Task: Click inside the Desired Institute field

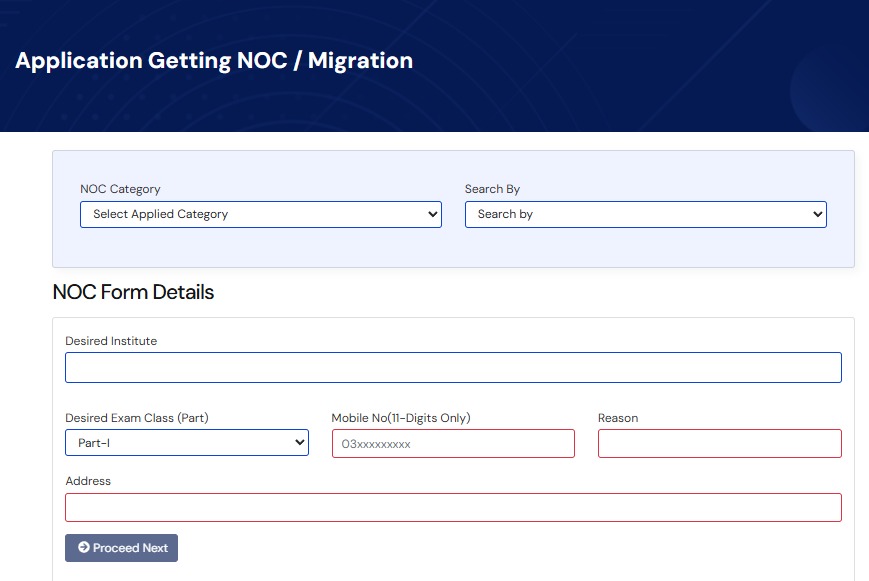Action: coord(452,367)
